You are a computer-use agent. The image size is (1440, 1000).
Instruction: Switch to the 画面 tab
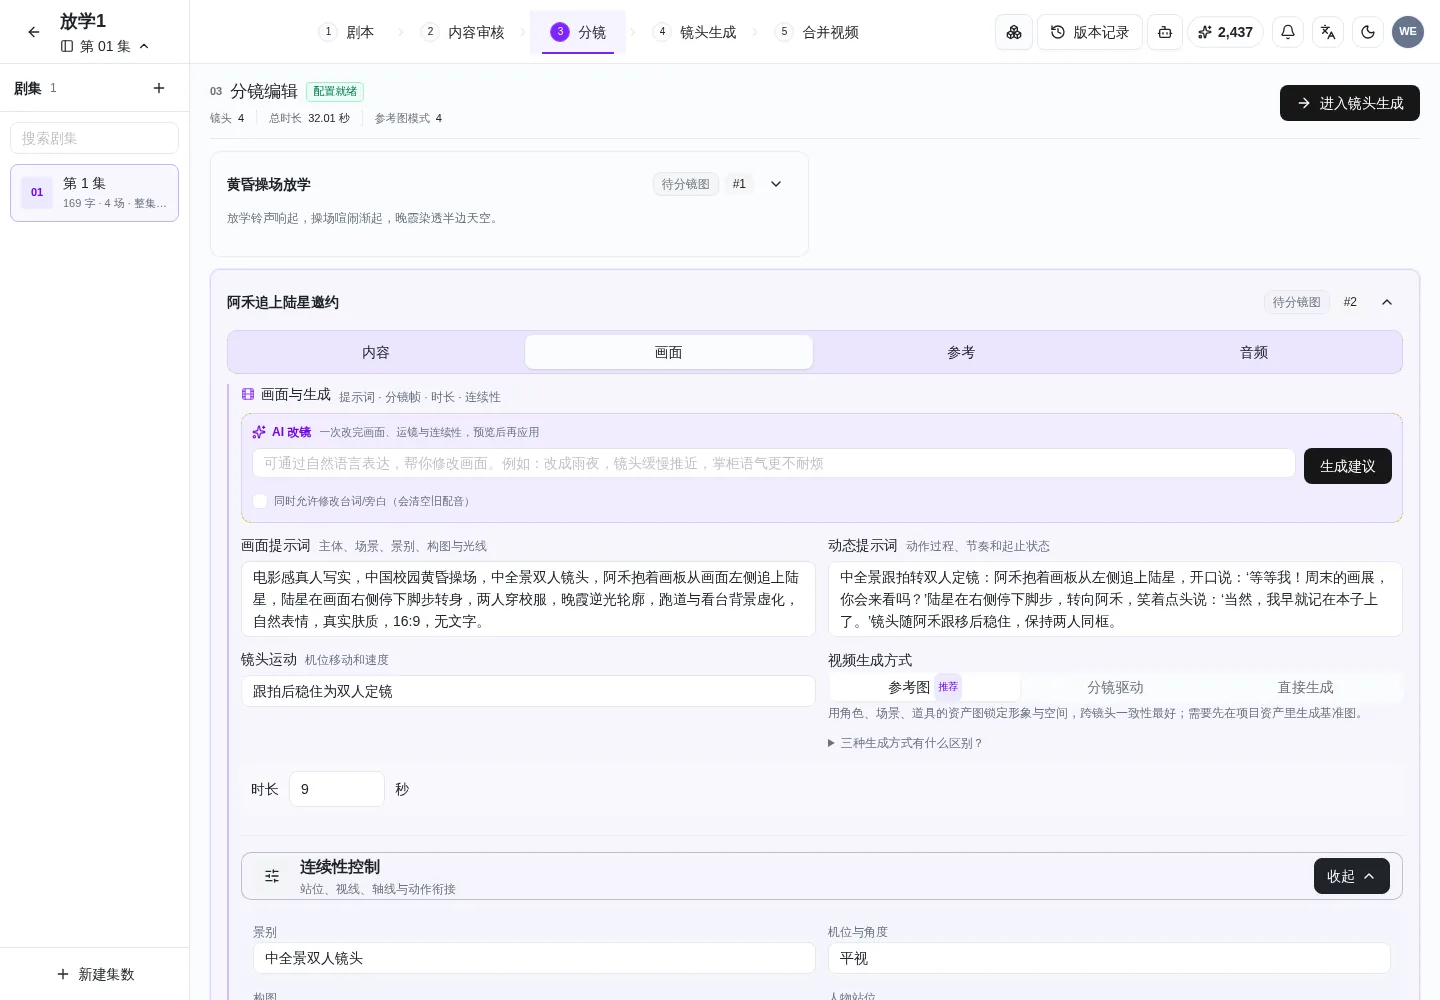[669, 352]
